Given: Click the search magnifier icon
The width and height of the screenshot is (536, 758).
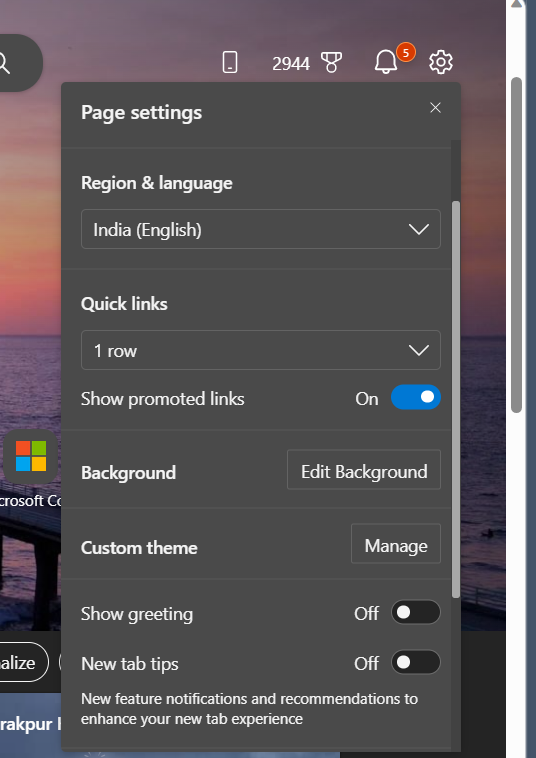Looking at the screenshot, I should (x=4, y=63).
